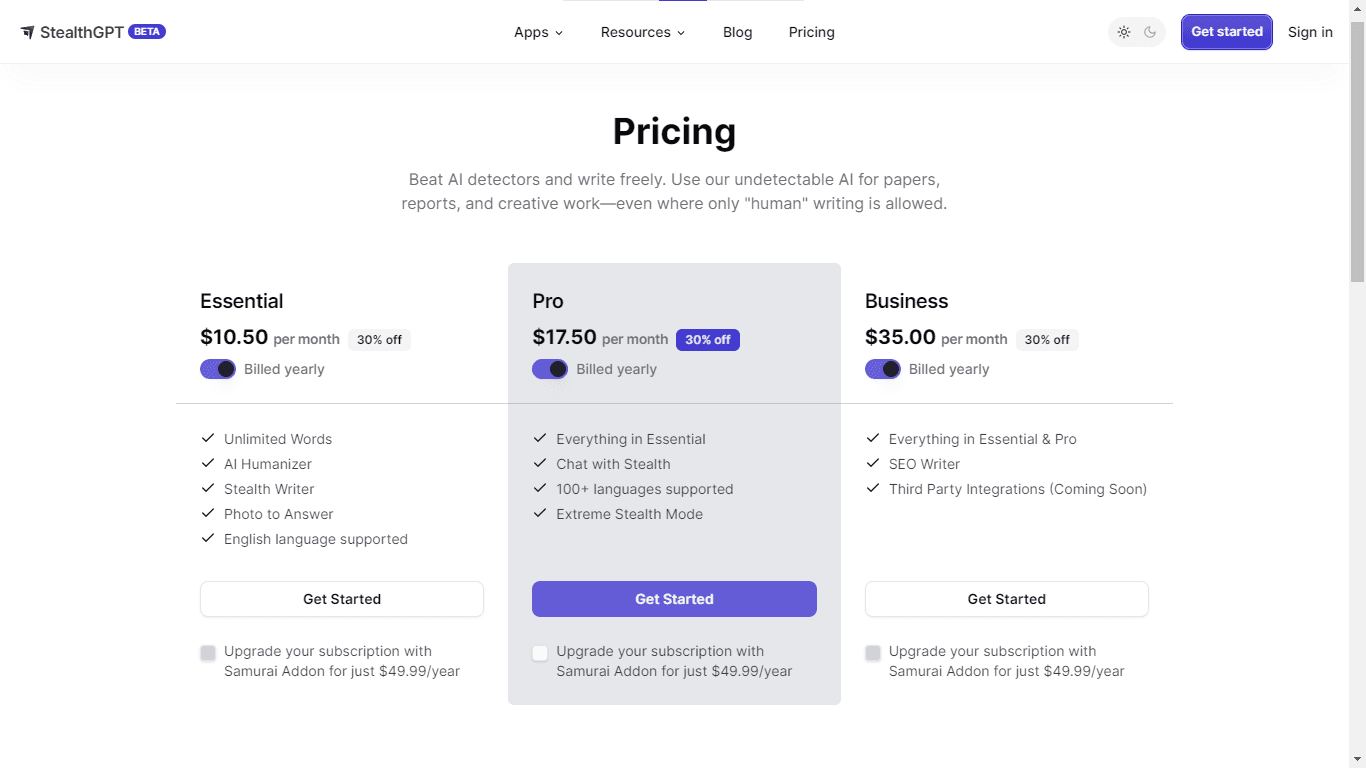Screen dimensions: 1366x768
Task: Click the BETA badge beside StealthGPT
Action: 147,32
